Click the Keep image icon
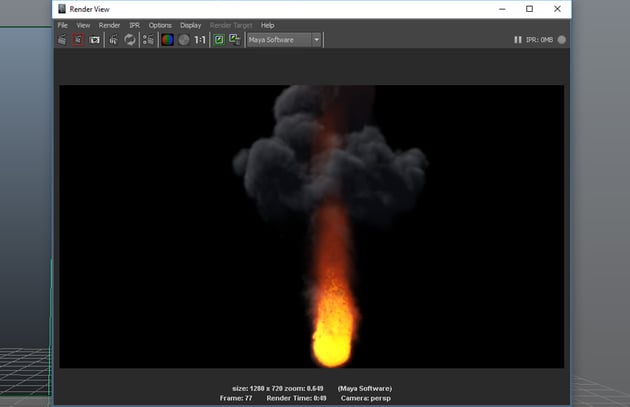The height and width of the screenshot is (407, 630). 219,40
